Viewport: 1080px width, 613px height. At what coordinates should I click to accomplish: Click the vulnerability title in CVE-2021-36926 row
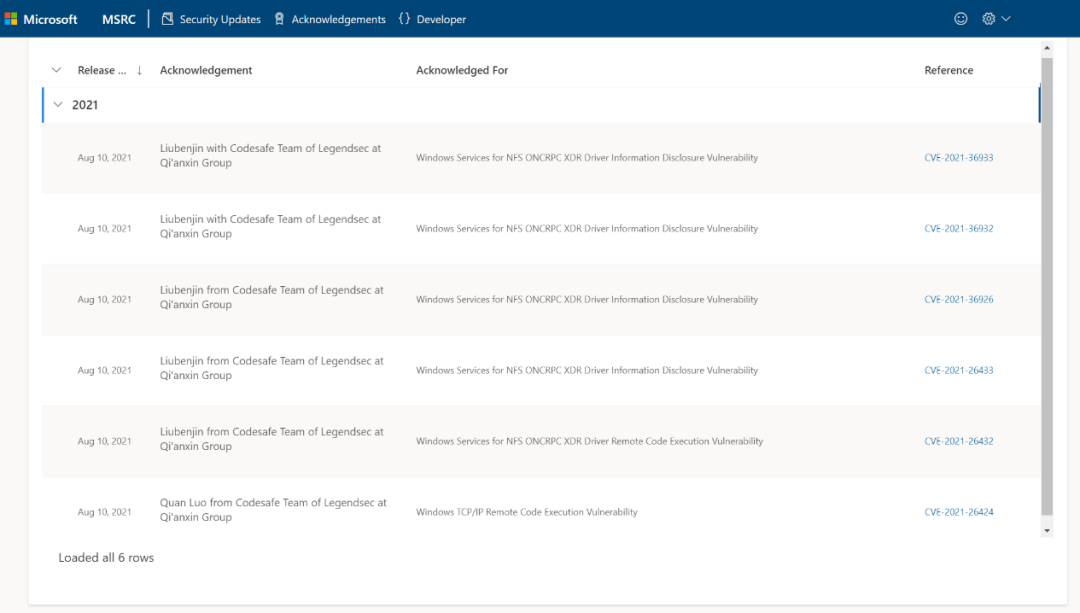point(587,300)
